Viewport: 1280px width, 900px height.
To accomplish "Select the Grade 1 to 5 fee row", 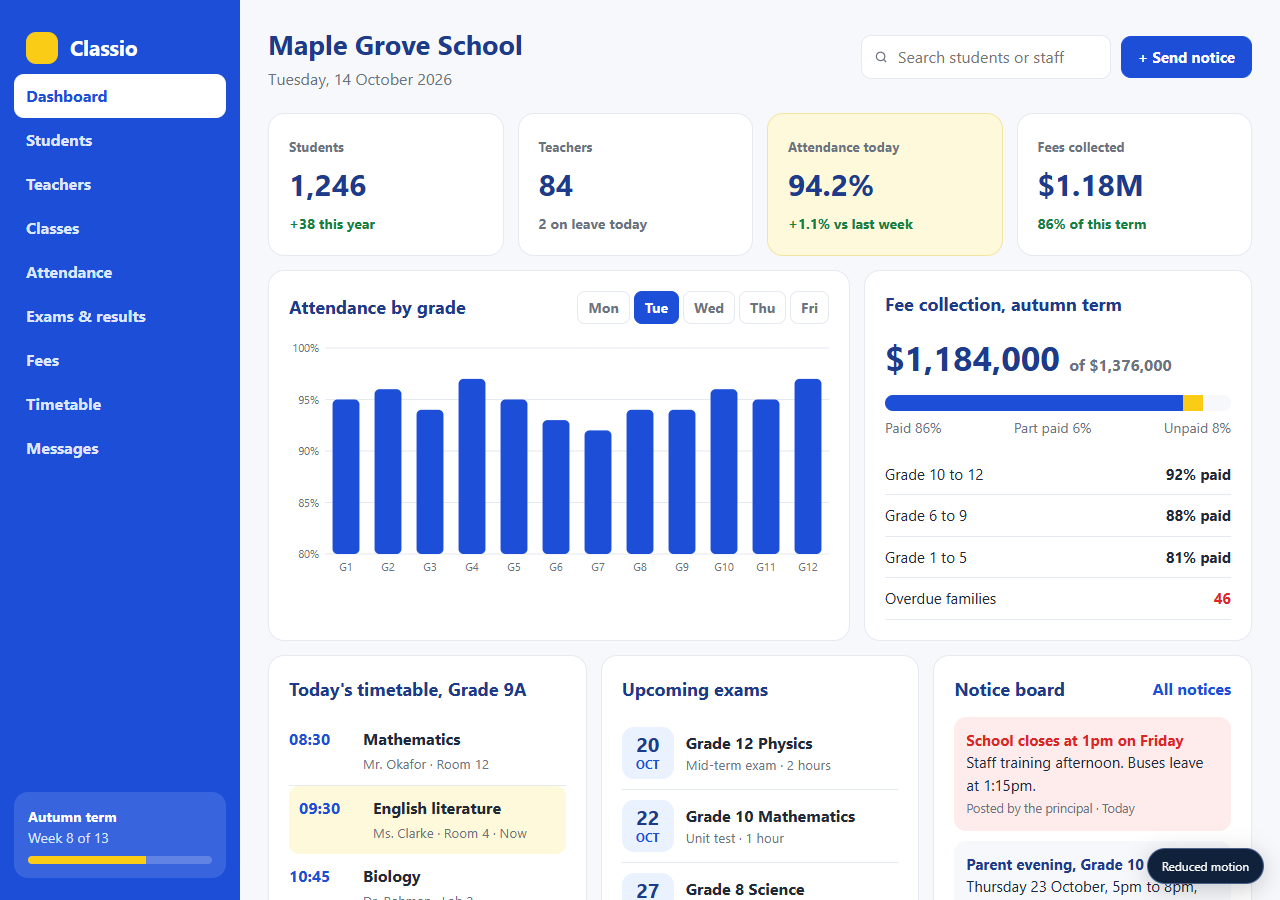I will click(1058, 558).
